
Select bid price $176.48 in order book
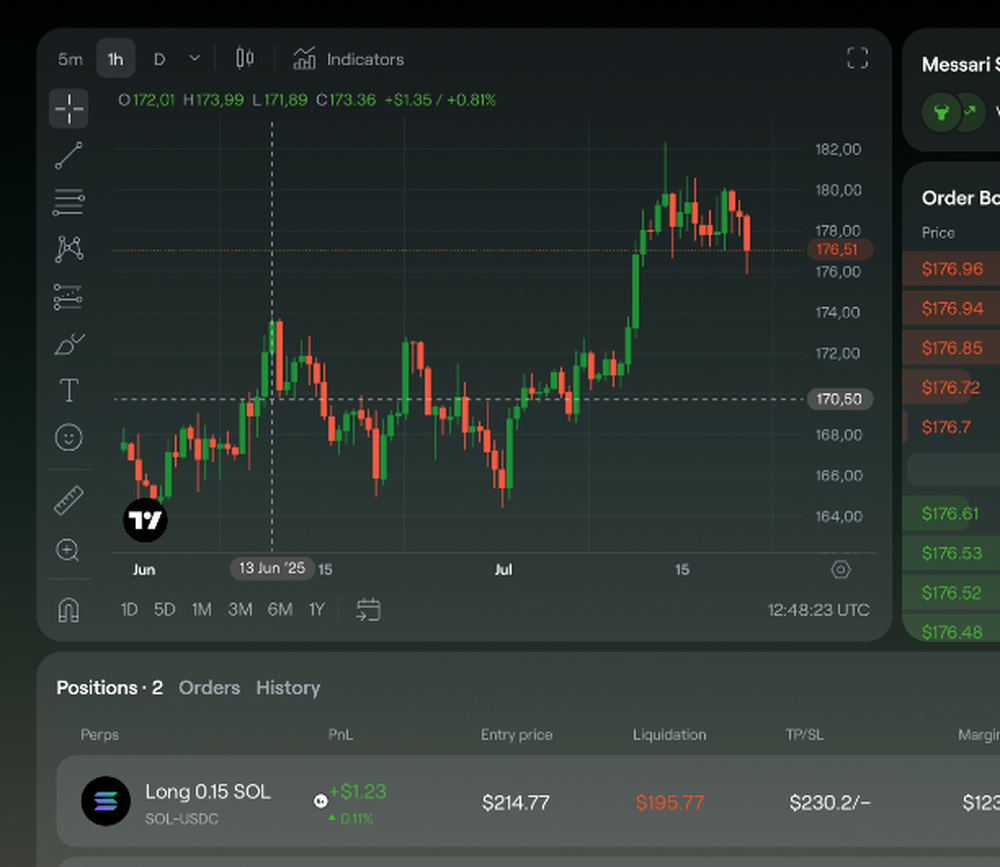click(x=952, y=631)
